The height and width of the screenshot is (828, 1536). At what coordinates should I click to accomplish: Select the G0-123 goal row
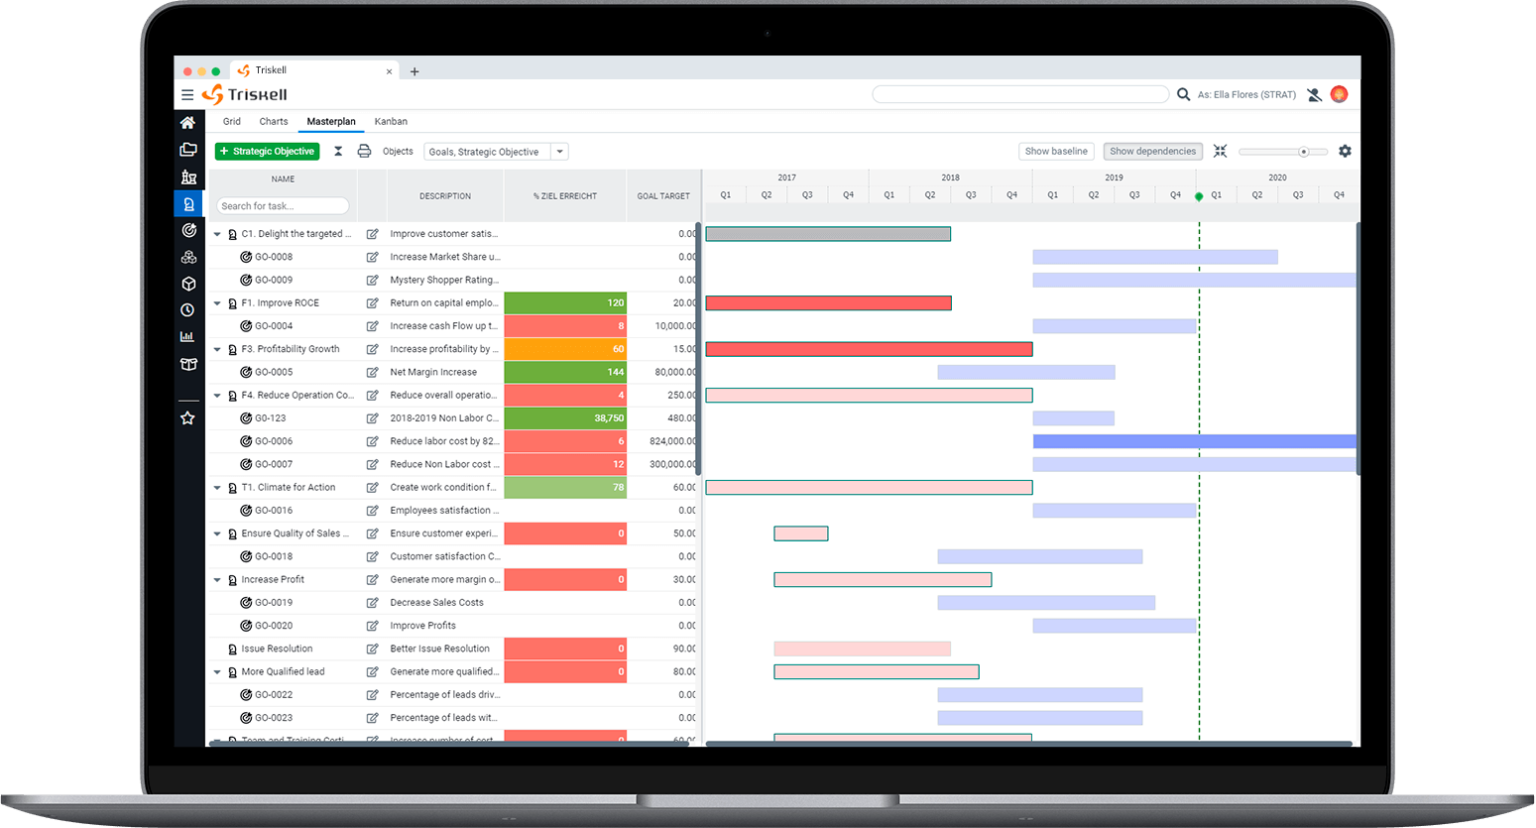pyautogui.click(x=270, y=418)
